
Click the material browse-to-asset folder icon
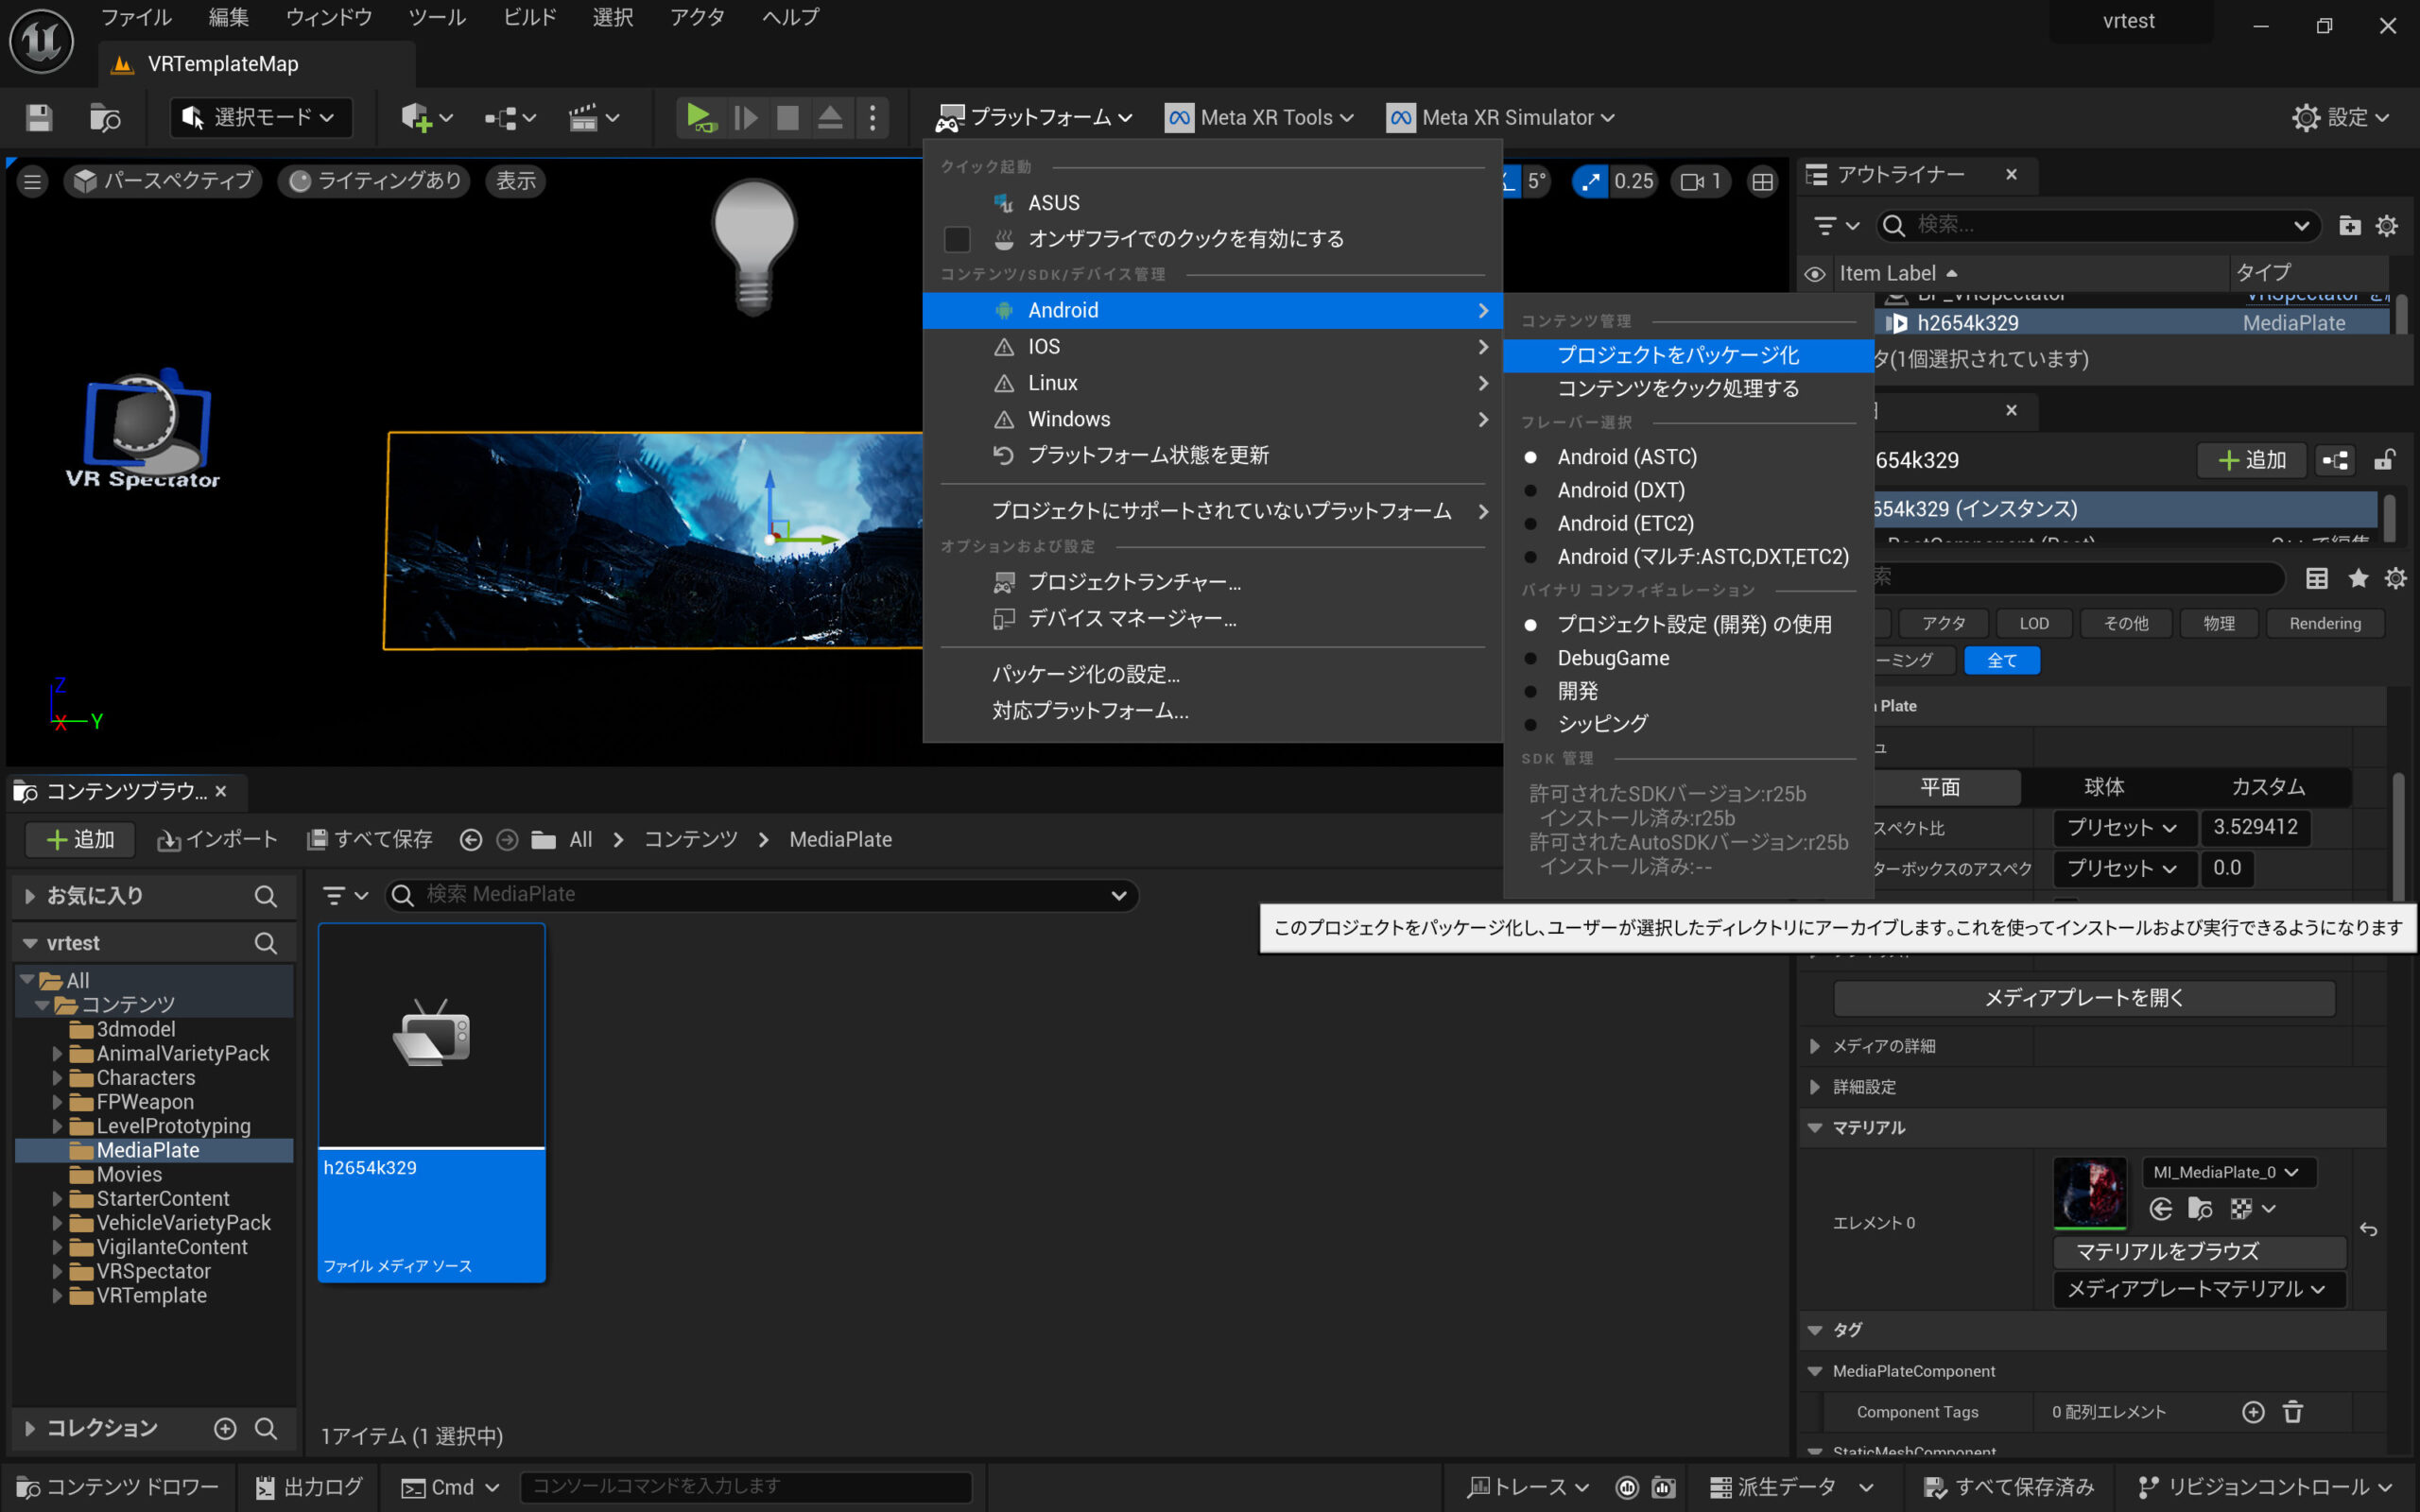[x=2199, y=1209]
